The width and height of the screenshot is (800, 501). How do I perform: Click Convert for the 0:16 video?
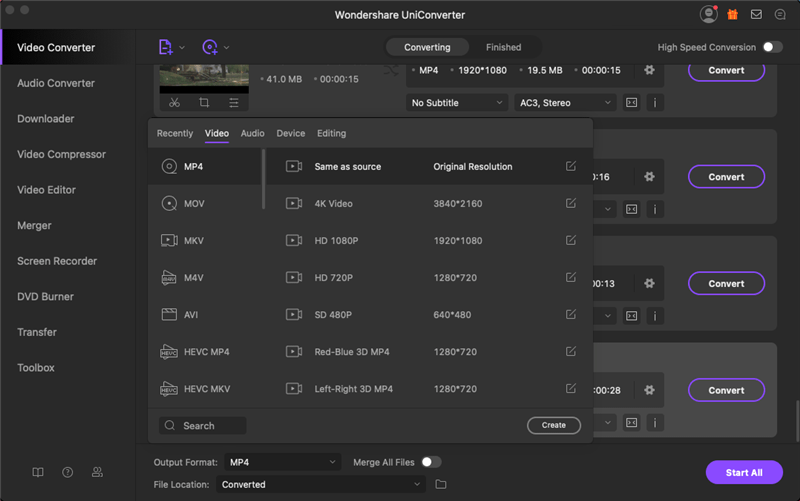click(x=726, y=177)
